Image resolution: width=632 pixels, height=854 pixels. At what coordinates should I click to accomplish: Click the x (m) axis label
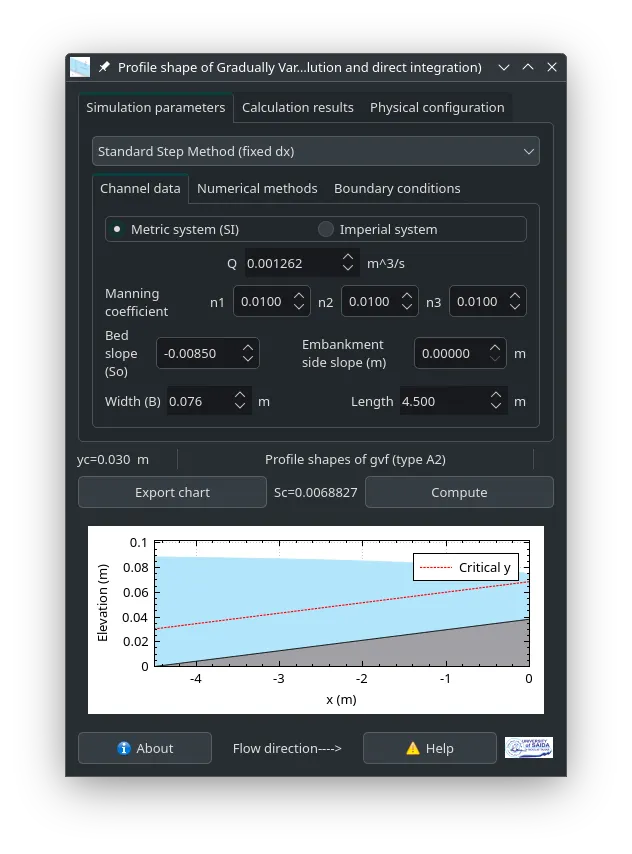[x=341, y=699]
